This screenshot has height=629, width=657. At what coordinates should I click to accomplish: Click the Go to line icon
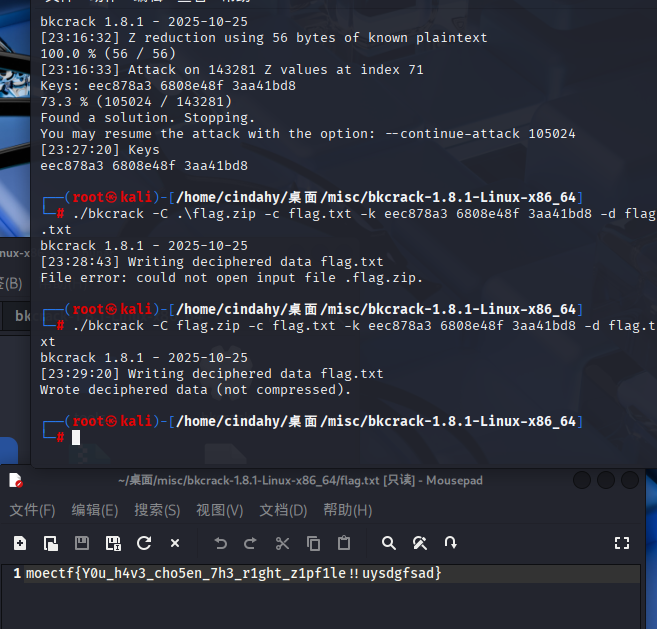(x=451, y=543)
